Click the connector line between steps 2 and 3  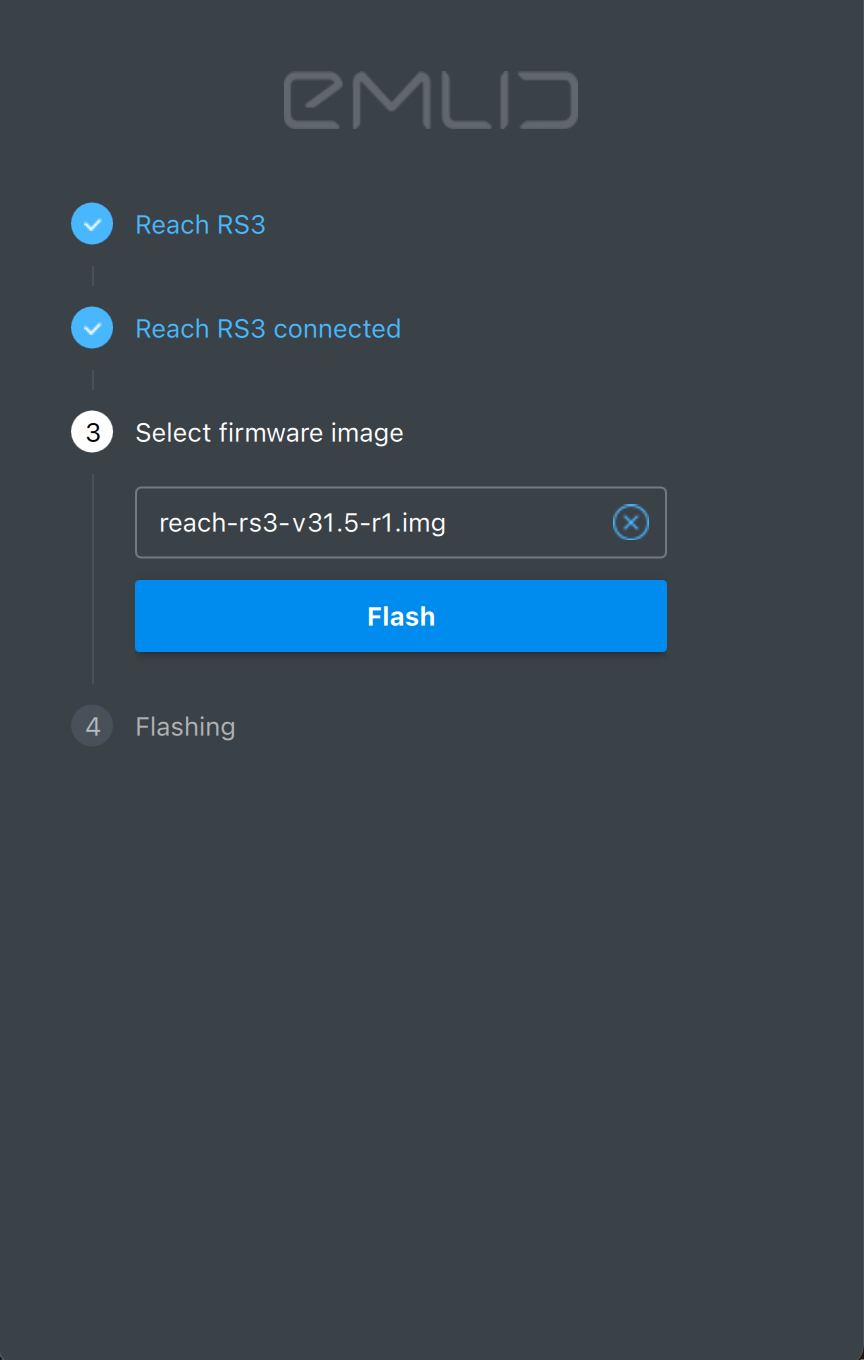click(93, 380)
